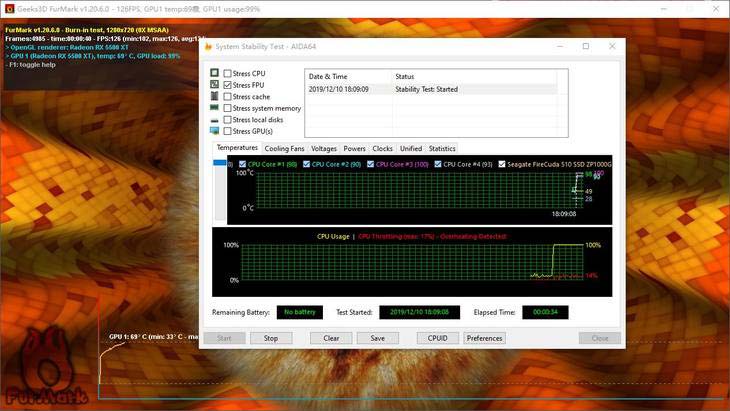Click the Stop button

tap(271, 338)
